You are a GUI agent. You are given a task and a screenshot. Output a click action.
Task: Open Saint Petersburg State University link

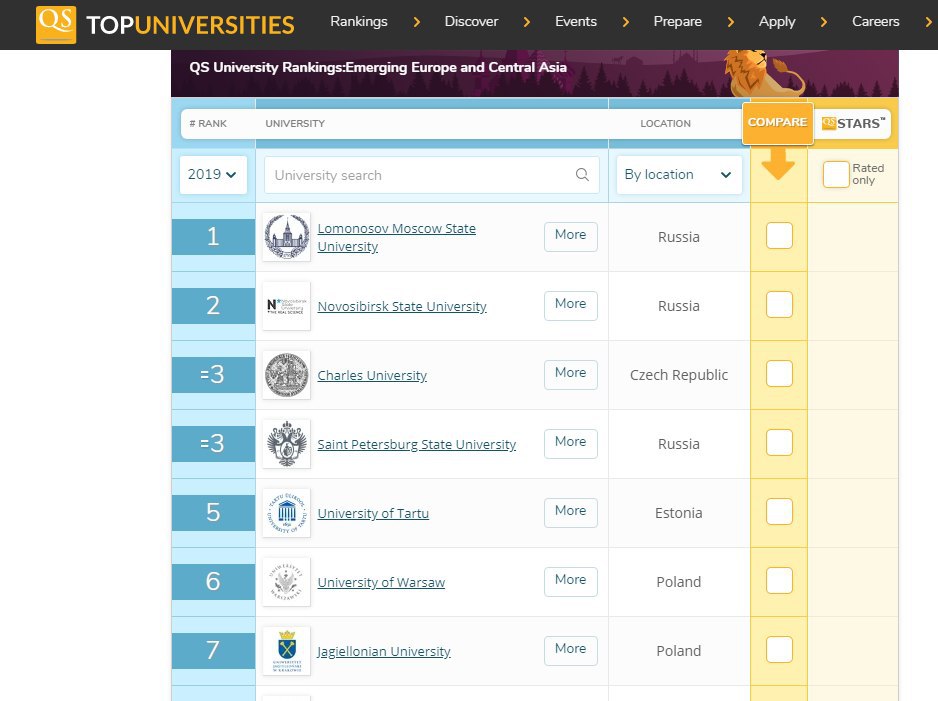416,444
